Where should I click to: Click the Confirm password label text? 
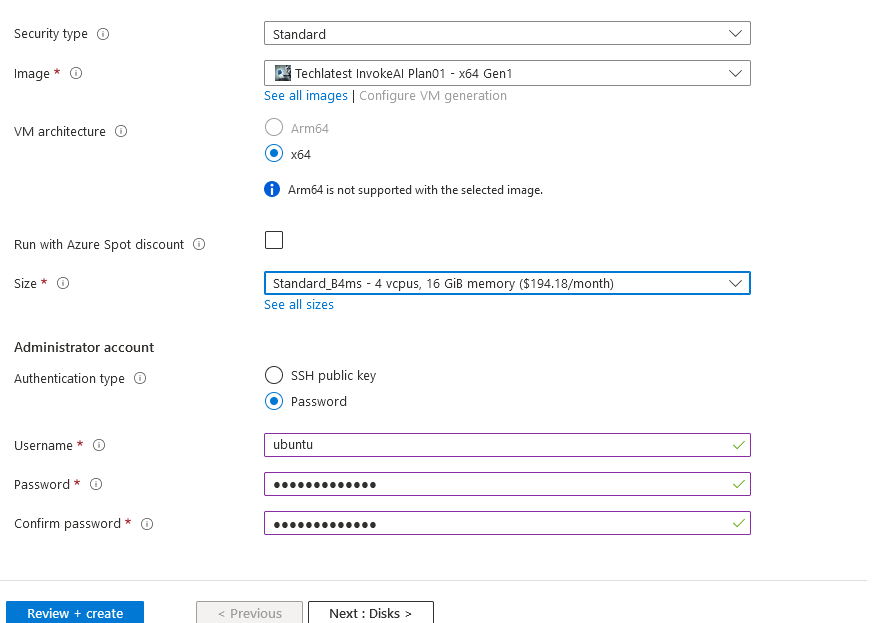click(x=67, y=524)
